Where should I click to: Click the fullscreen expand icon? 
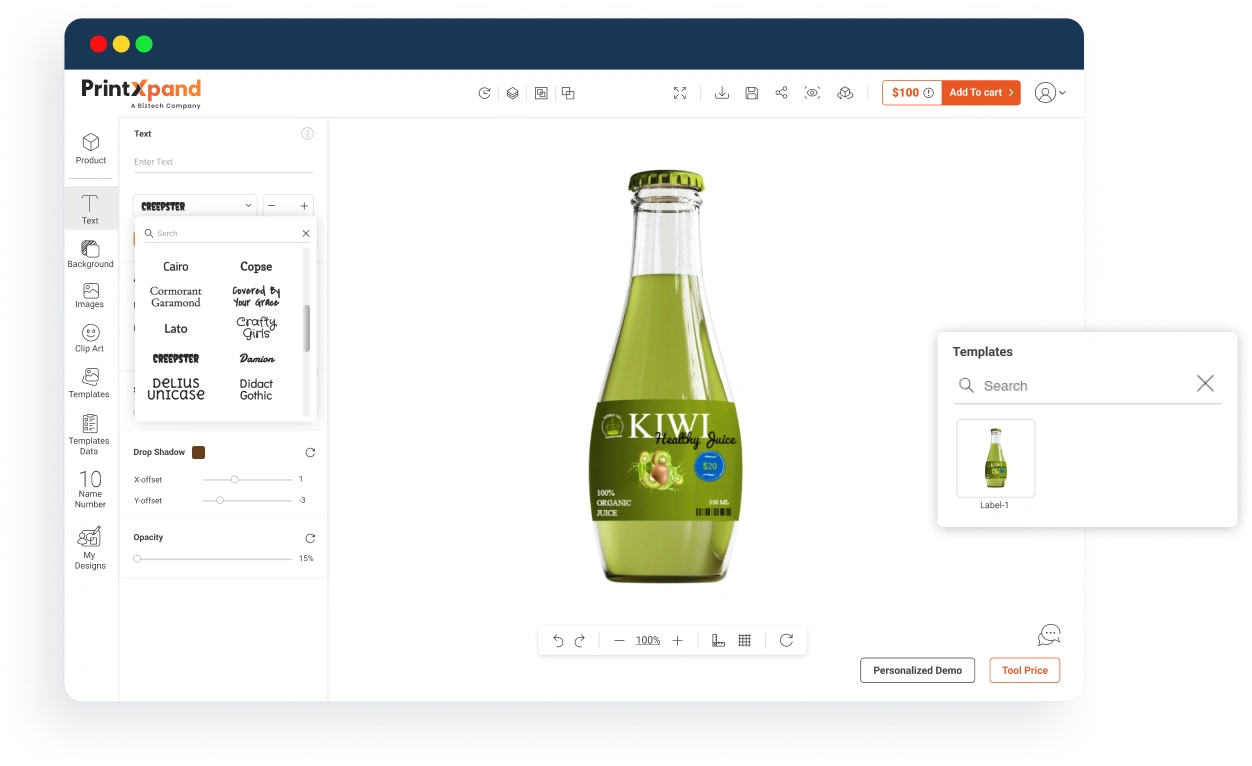tap(680, 93)
